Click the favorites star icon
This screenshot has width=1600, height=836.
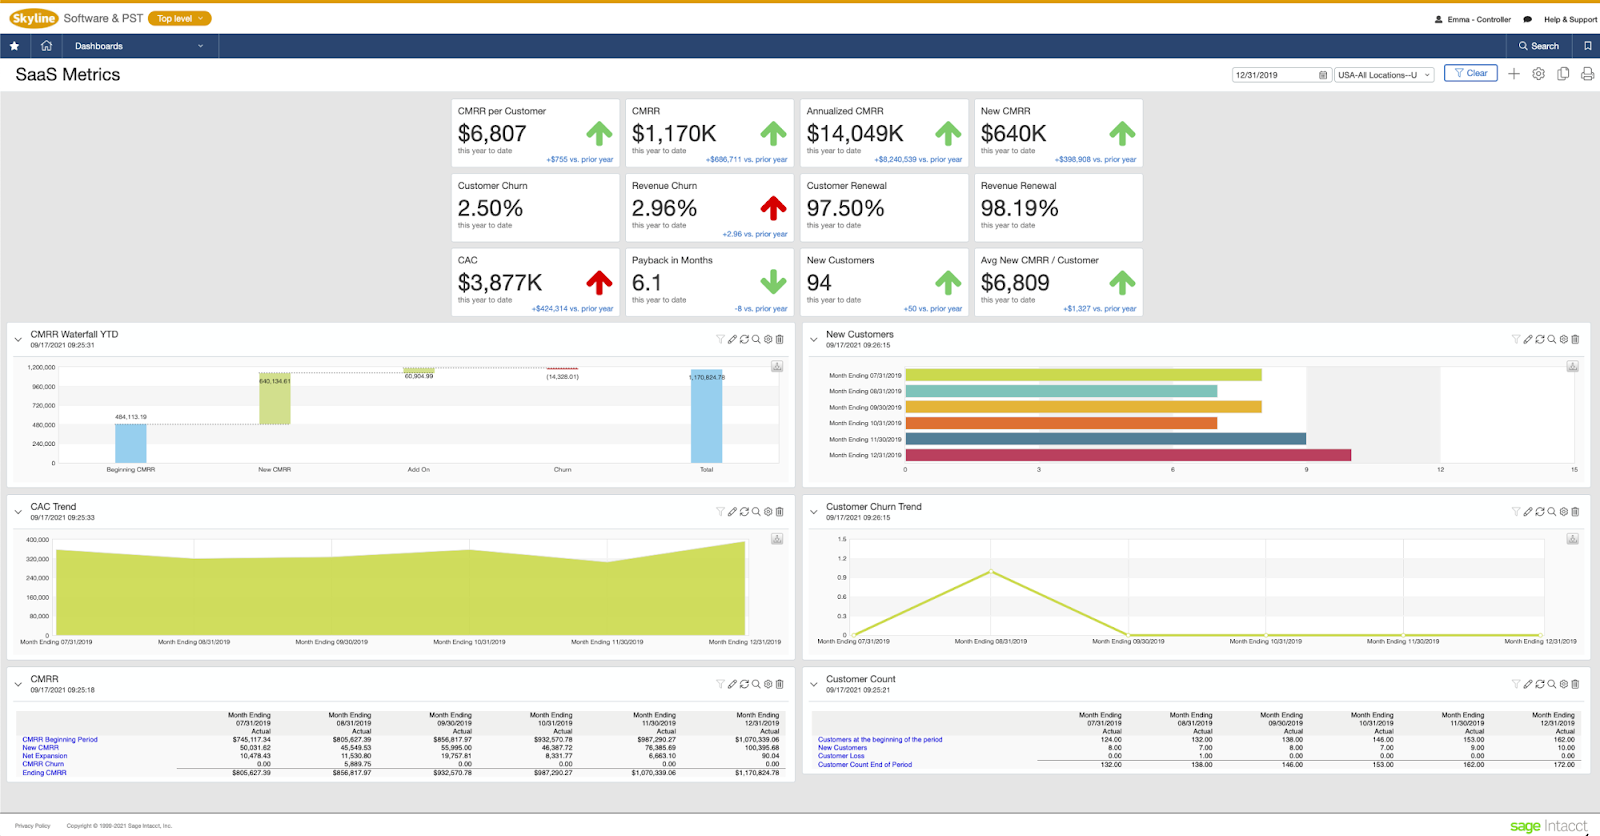[x=14, y=46]
